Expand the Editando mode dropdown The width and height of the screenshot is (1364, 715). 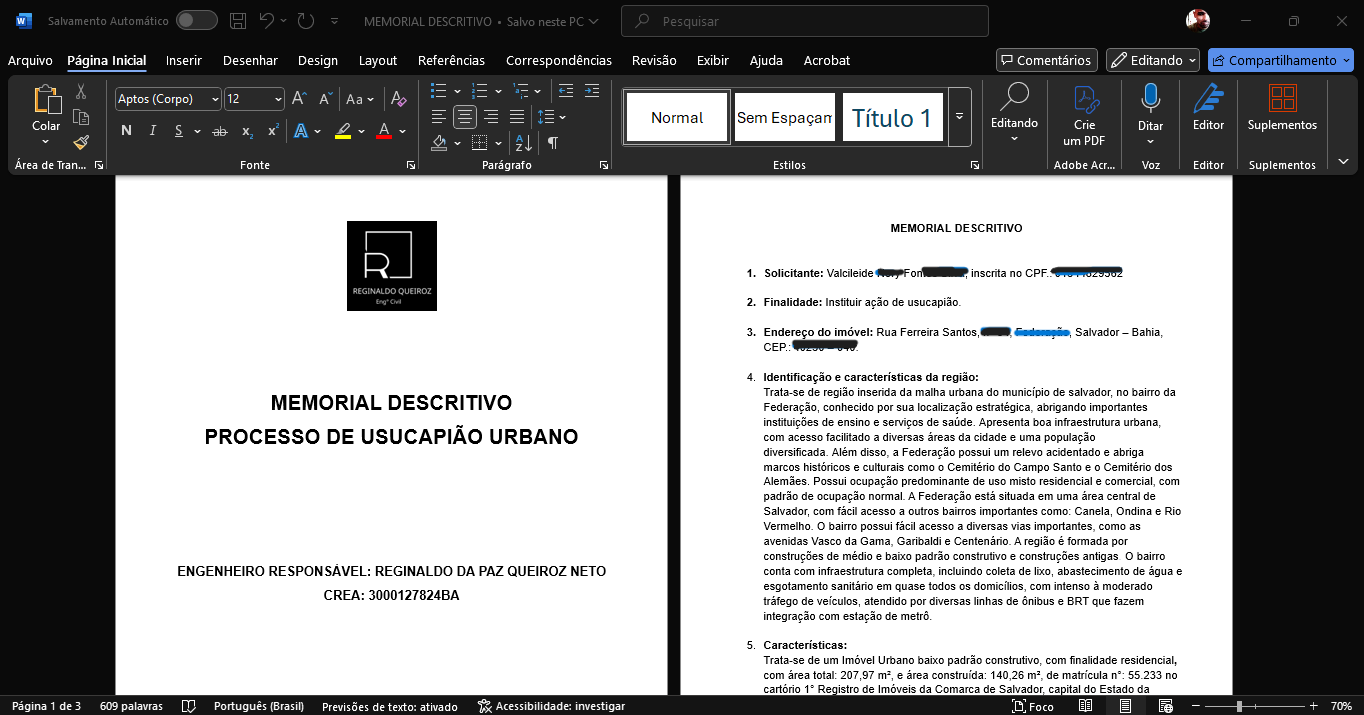pyautogui.click(x=1152, y=60)
